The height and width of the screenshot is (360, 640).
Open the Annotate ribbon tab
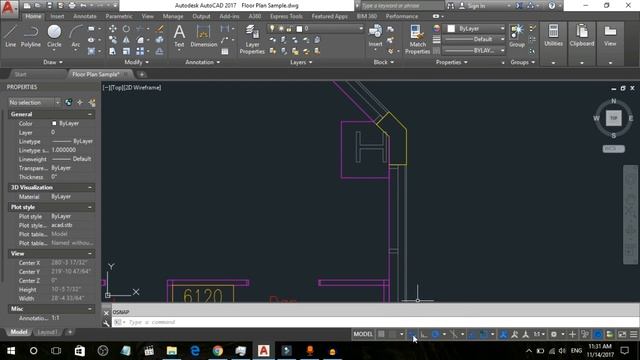[x=84, y=16]
